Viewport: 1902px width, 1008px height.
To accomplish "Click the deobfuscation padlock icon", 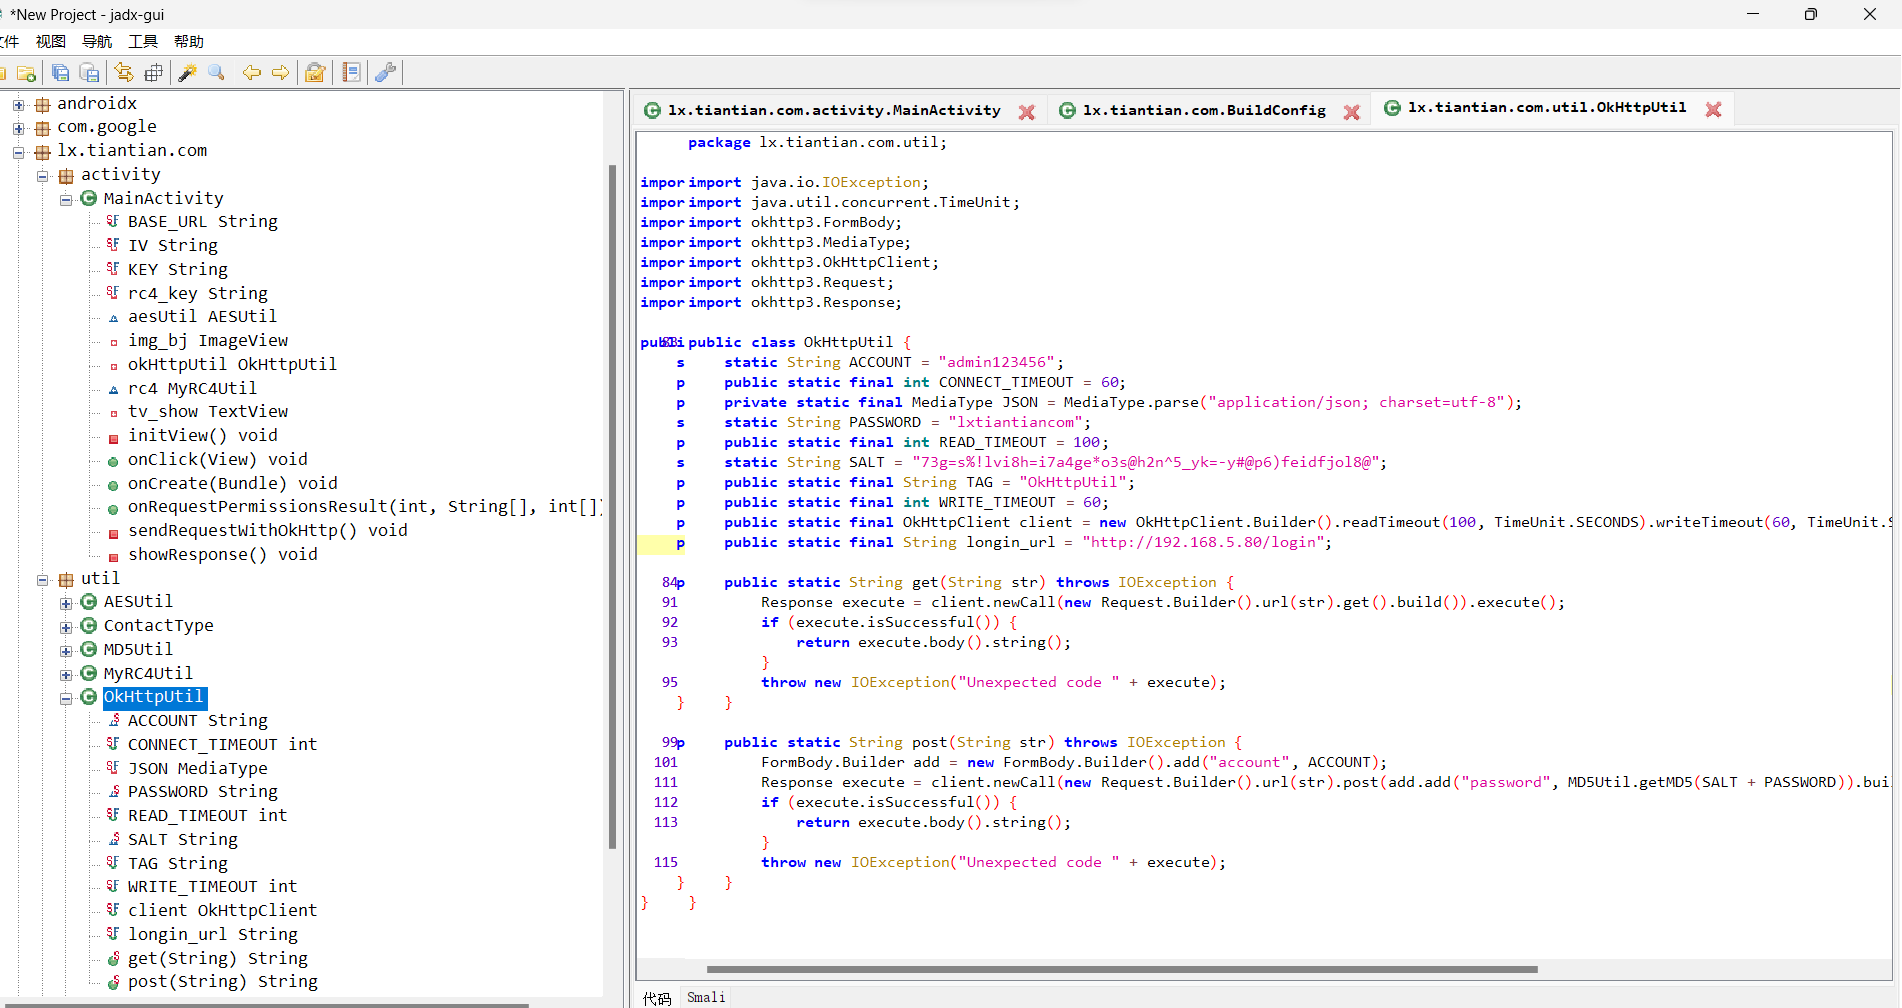I will click(315, 73).
